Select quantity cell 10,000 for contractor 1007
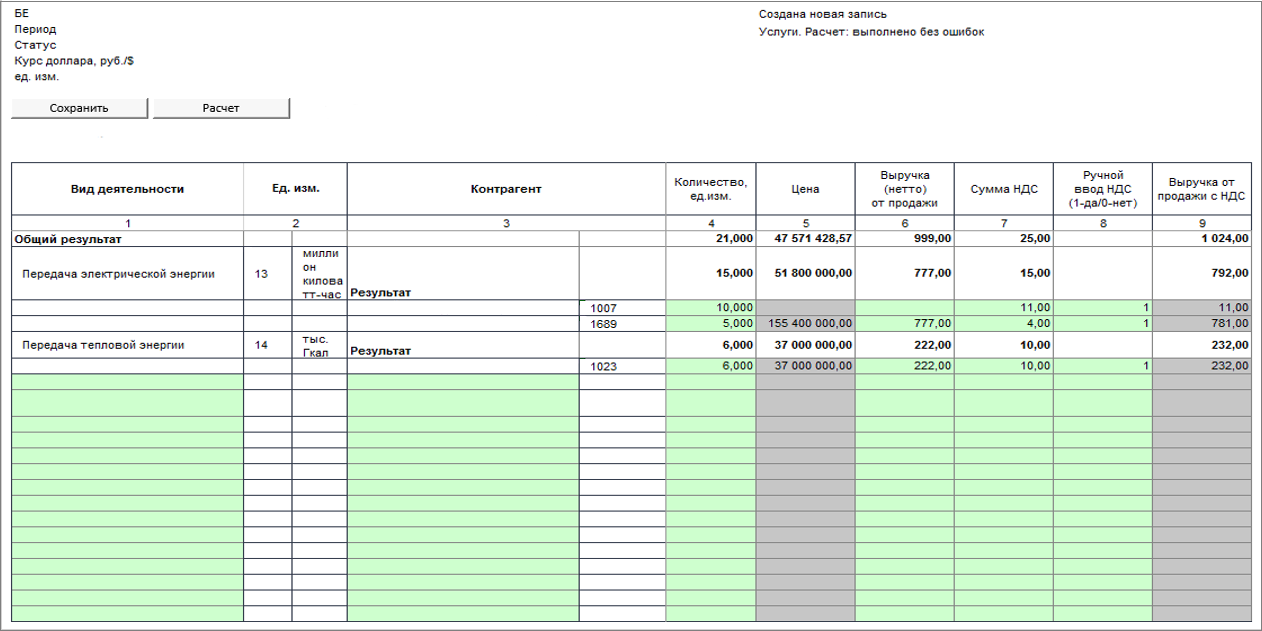The width and height of the screenshot is (1262, 631). click(x=711, y=308)
